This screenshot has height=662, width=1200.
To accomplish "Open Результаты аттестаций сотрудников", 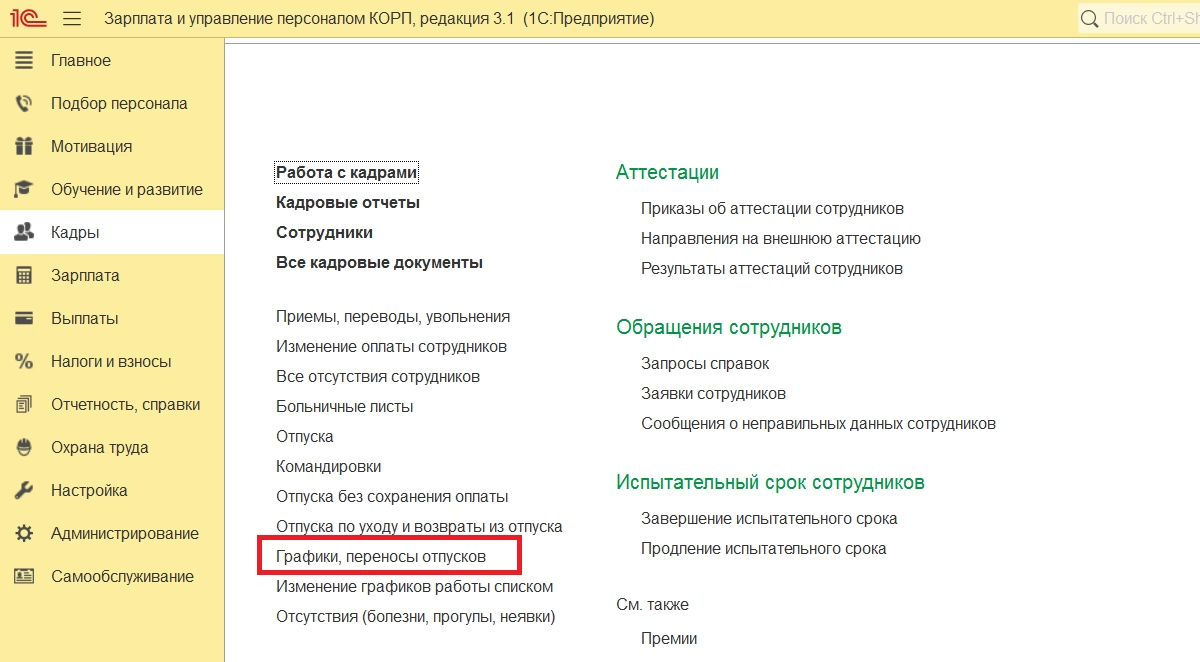I will tap(772, 269).
